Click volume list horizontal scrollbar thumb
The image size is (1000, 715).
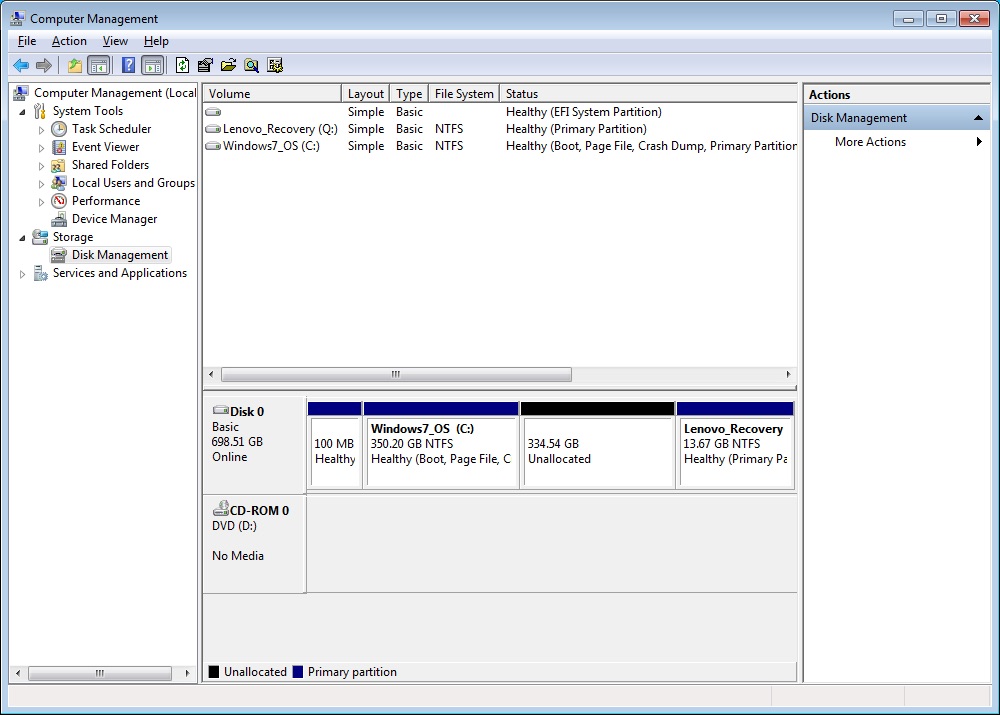396,374
